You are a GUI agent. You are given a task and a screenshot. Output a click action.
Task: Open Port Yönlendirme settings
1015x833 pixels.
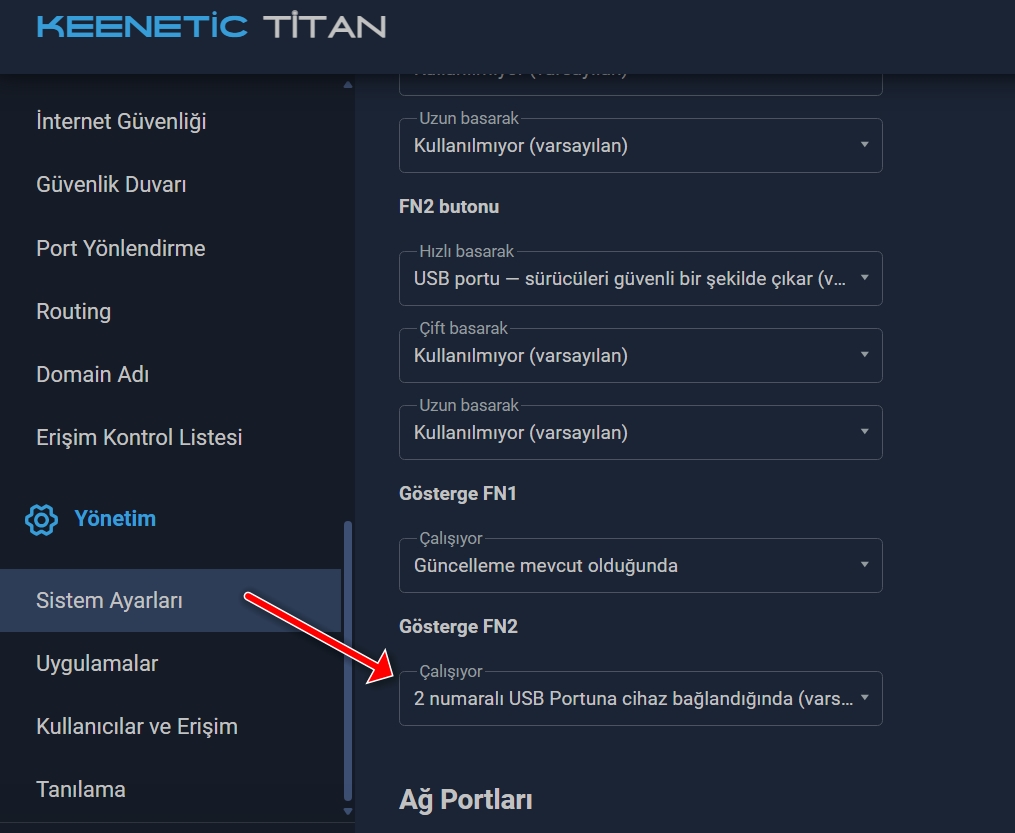pos(120,248)
